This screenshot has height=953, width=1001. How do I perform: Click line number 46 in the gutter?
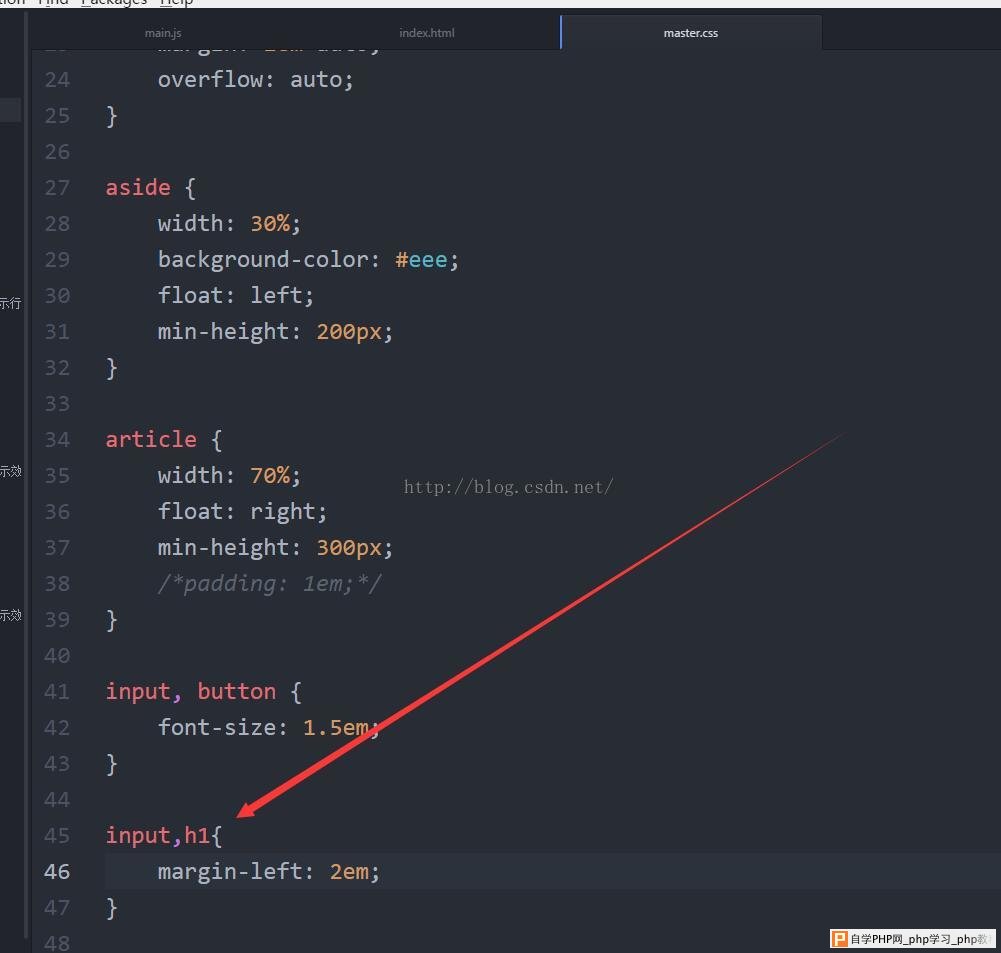tap(57, 872)
